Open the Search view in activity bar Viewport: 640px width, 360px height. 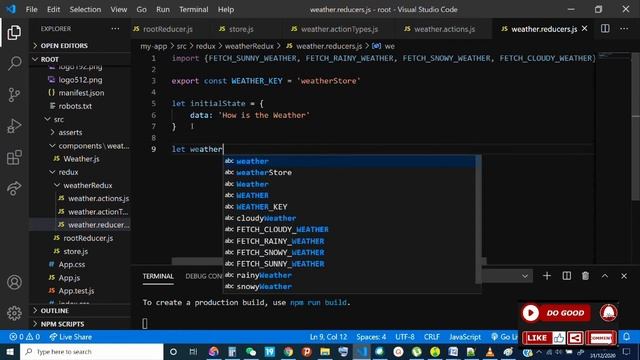tap(14, 63)
